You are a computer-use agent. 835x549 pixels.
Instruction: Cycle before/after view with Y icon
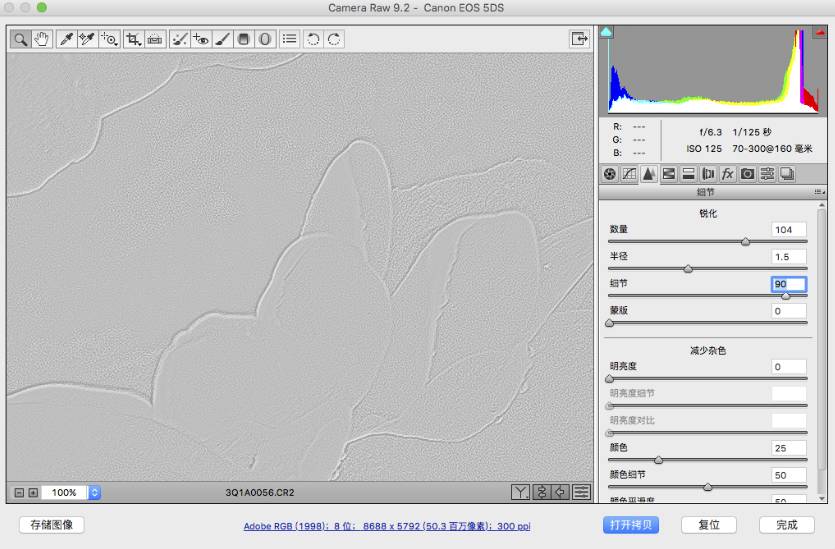[520, 492]
